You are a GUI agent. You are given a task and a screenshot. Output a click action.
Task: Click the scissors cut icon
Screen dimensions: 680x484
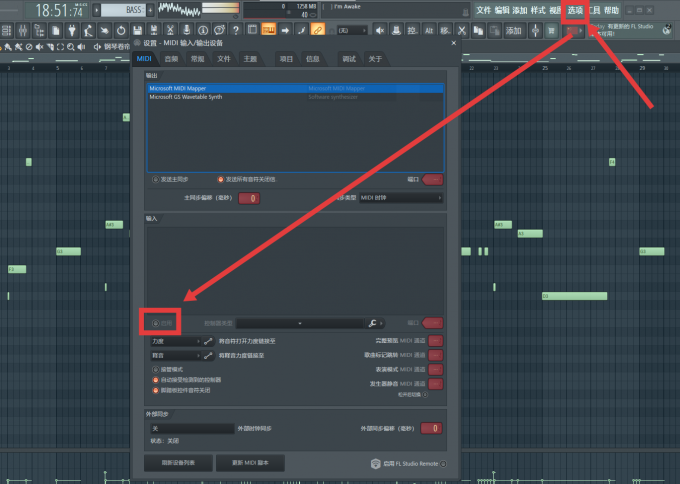coord(462,30)
